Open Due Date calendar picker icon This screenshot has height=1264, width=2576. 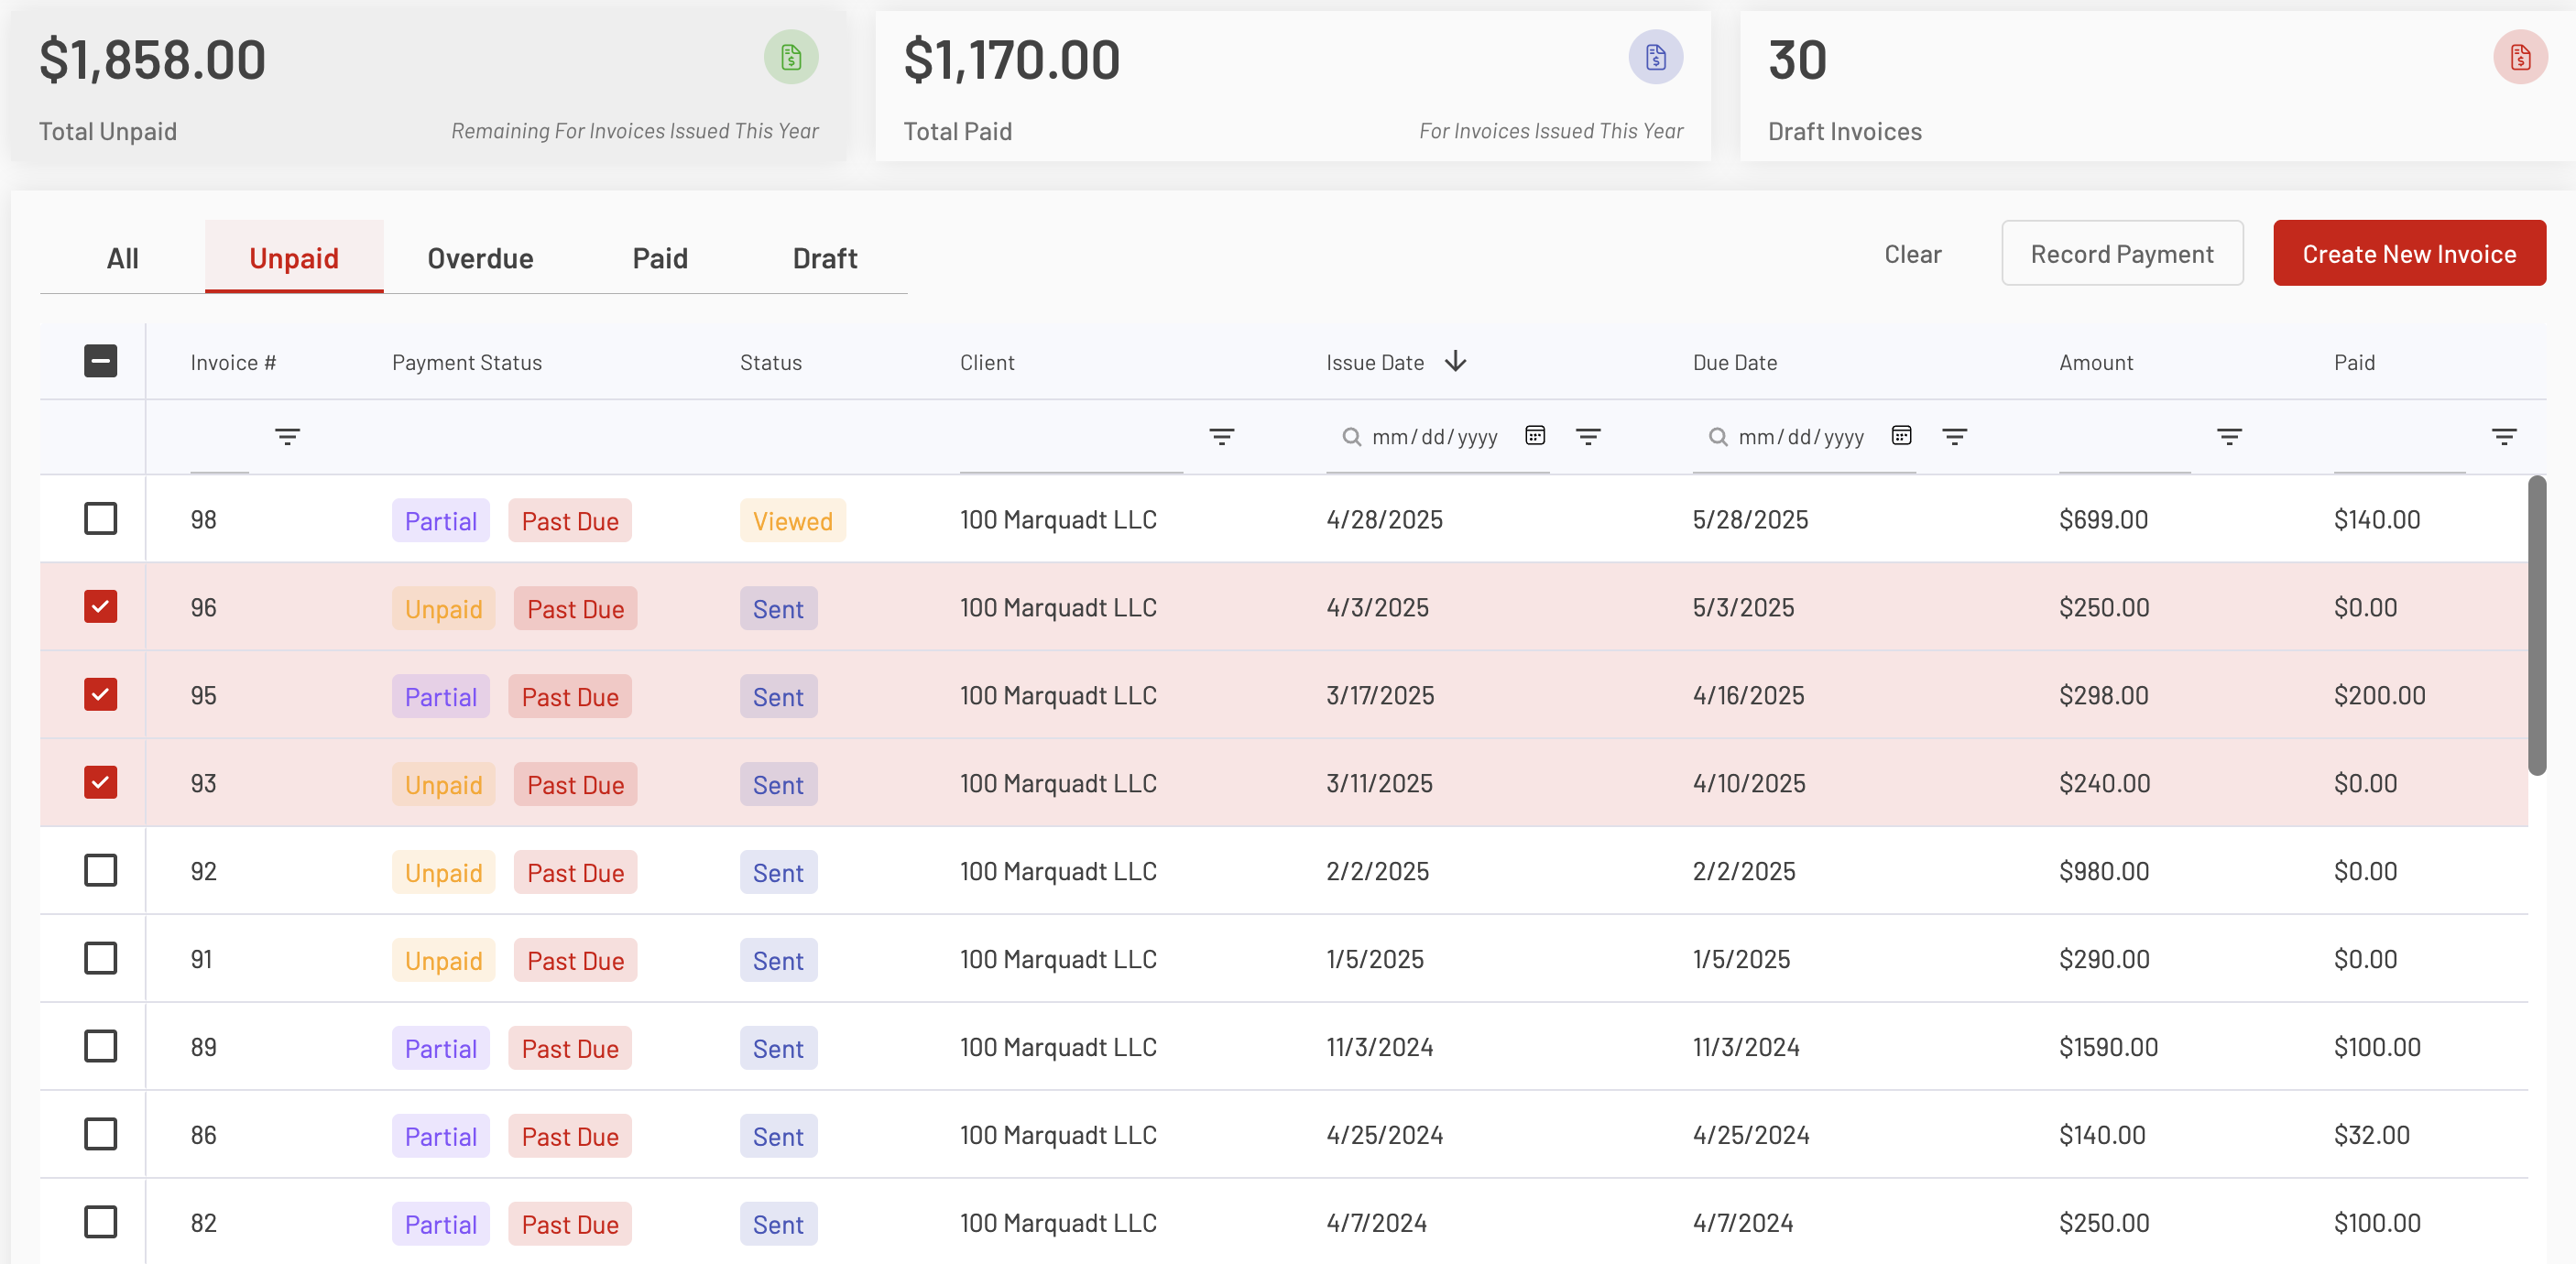[1901, 436]
